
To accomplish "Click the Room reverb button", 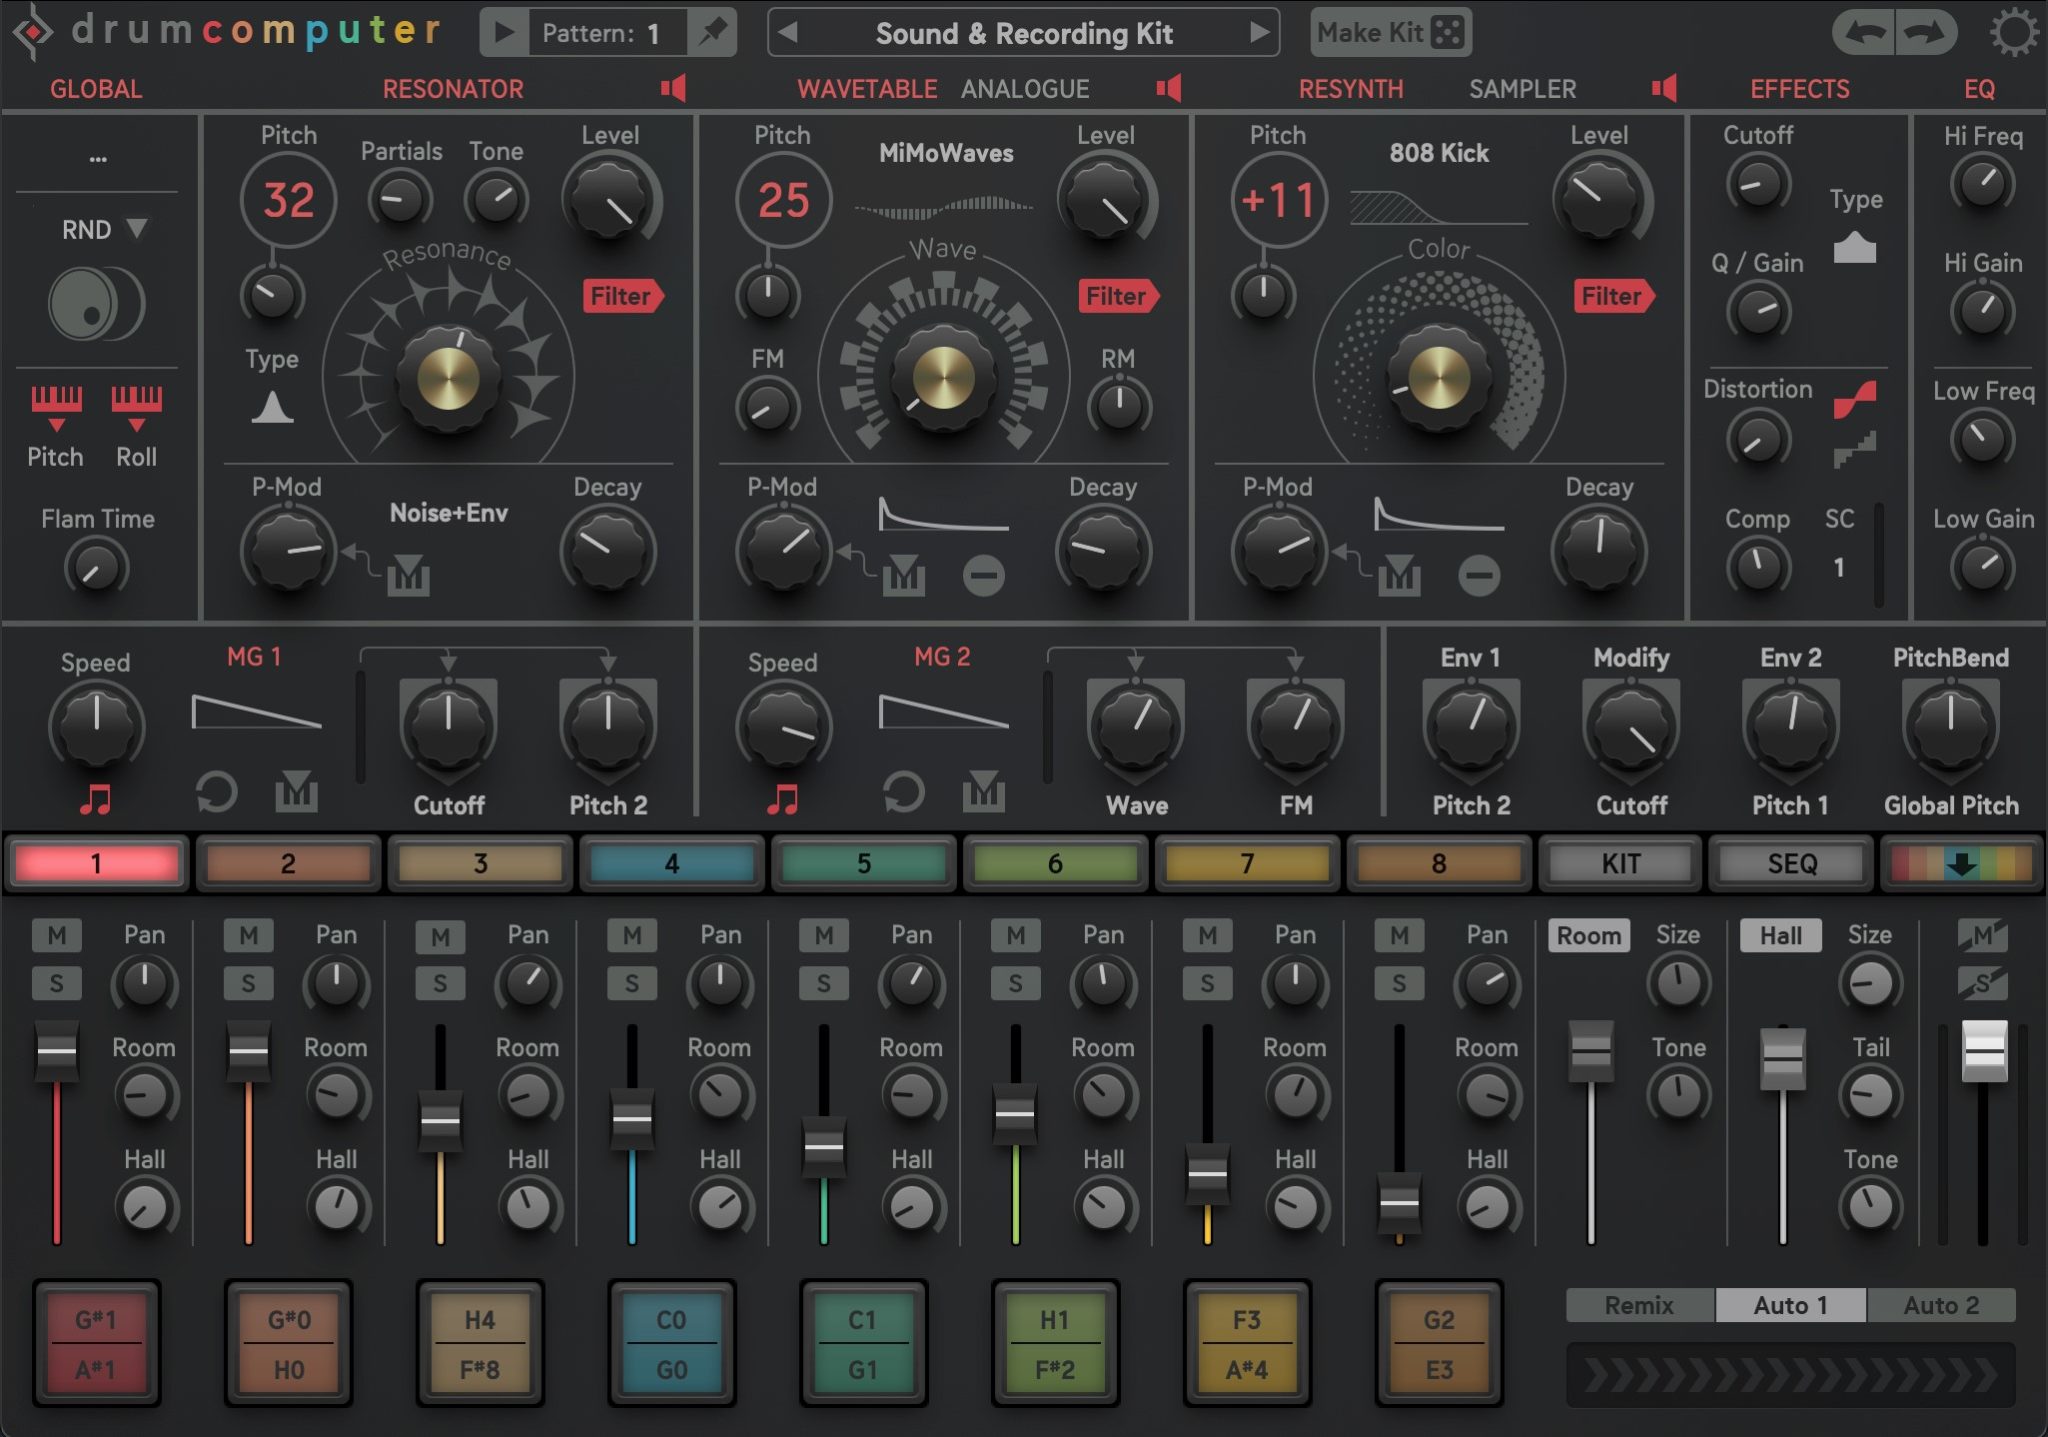I will click(x=1589, y=936).
